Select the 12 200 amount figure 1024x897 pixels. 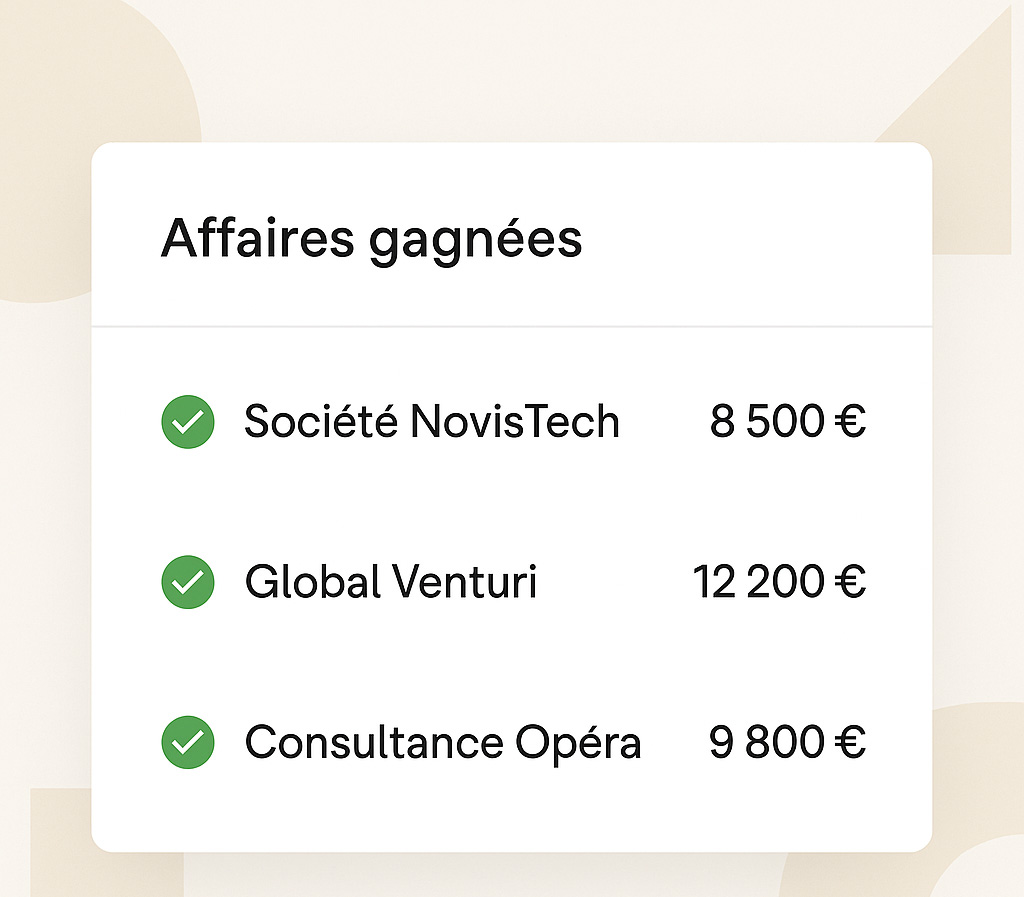pos(758,582)
